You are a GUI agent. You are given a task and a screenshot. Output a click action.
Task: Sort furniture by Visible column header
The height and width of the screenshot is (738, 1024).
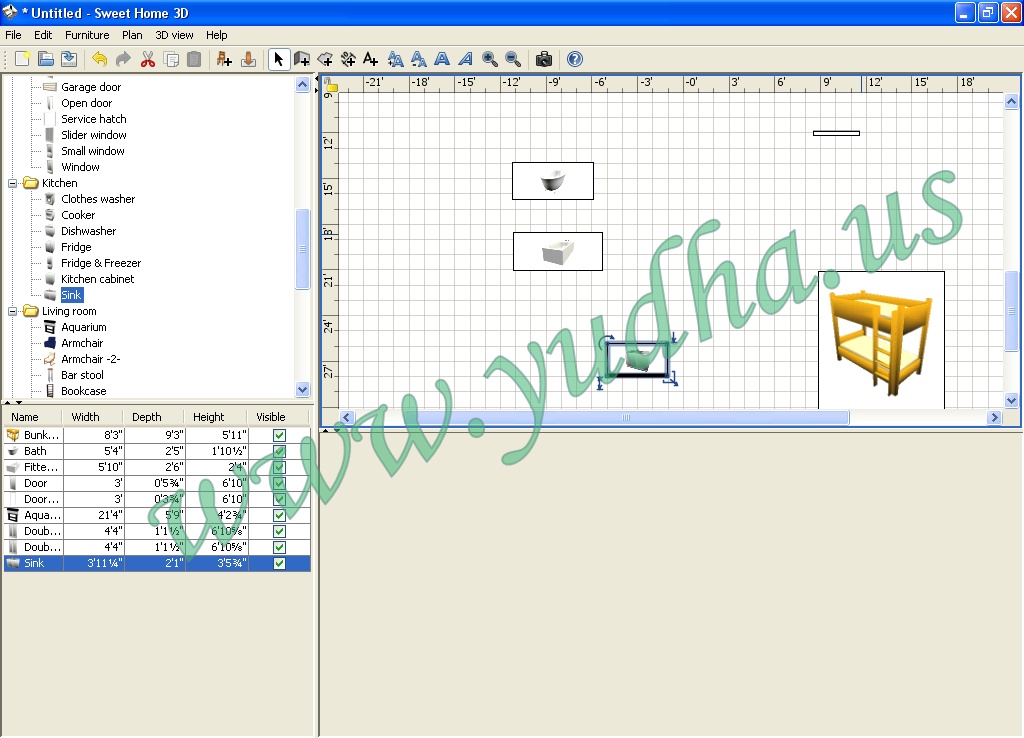point(278,417)
